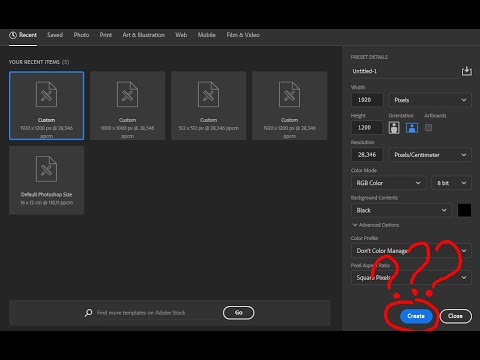Switch to the Saved tab
Image resolution: width=480 pixels, height=360 pixels.
pyautogui.click(x=55, y=35)
